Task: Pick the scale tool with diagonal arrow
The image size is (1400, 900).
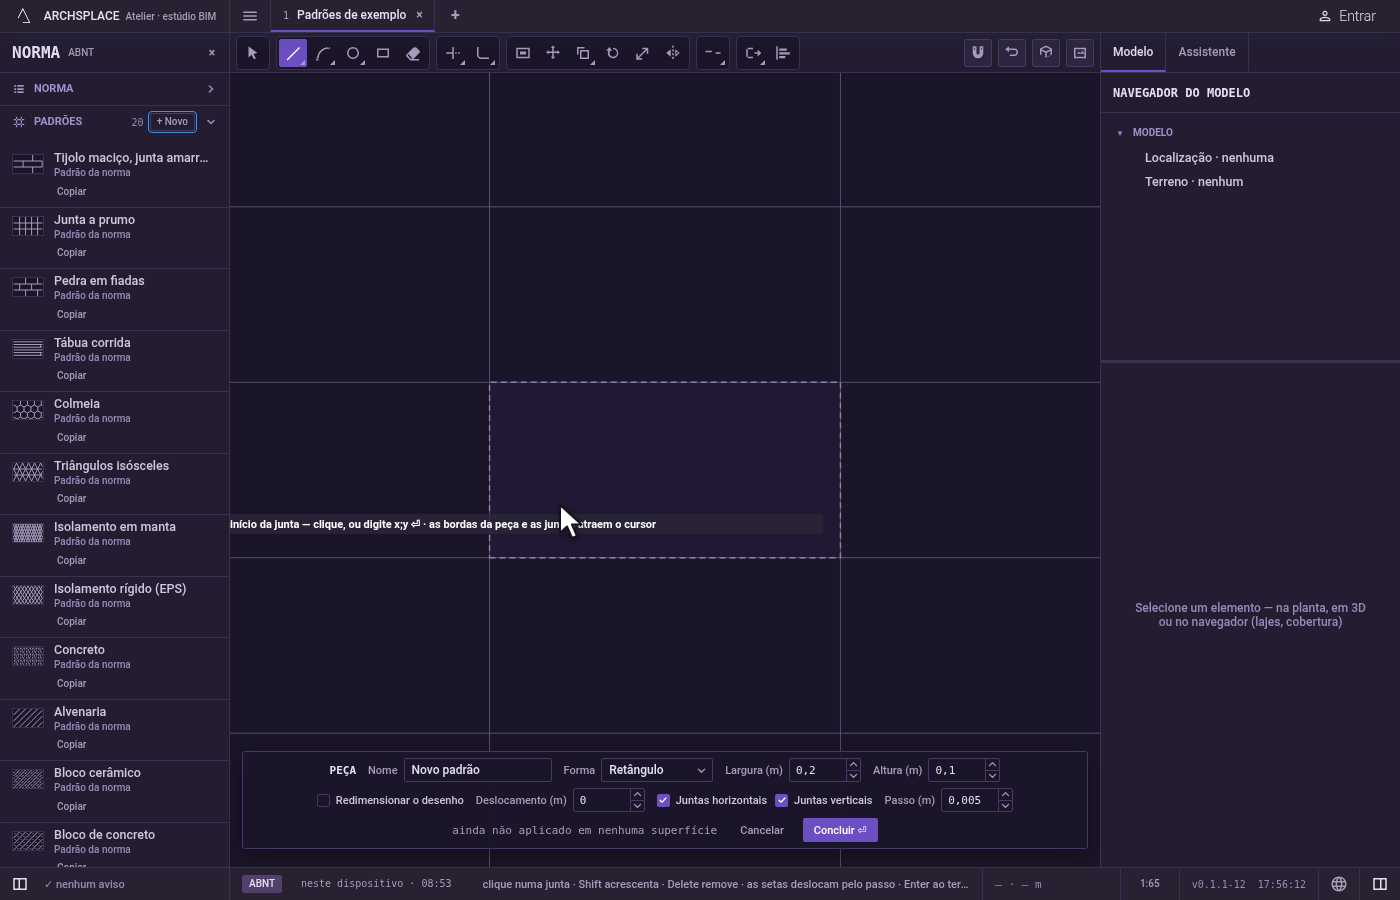Action: point(643,53)
